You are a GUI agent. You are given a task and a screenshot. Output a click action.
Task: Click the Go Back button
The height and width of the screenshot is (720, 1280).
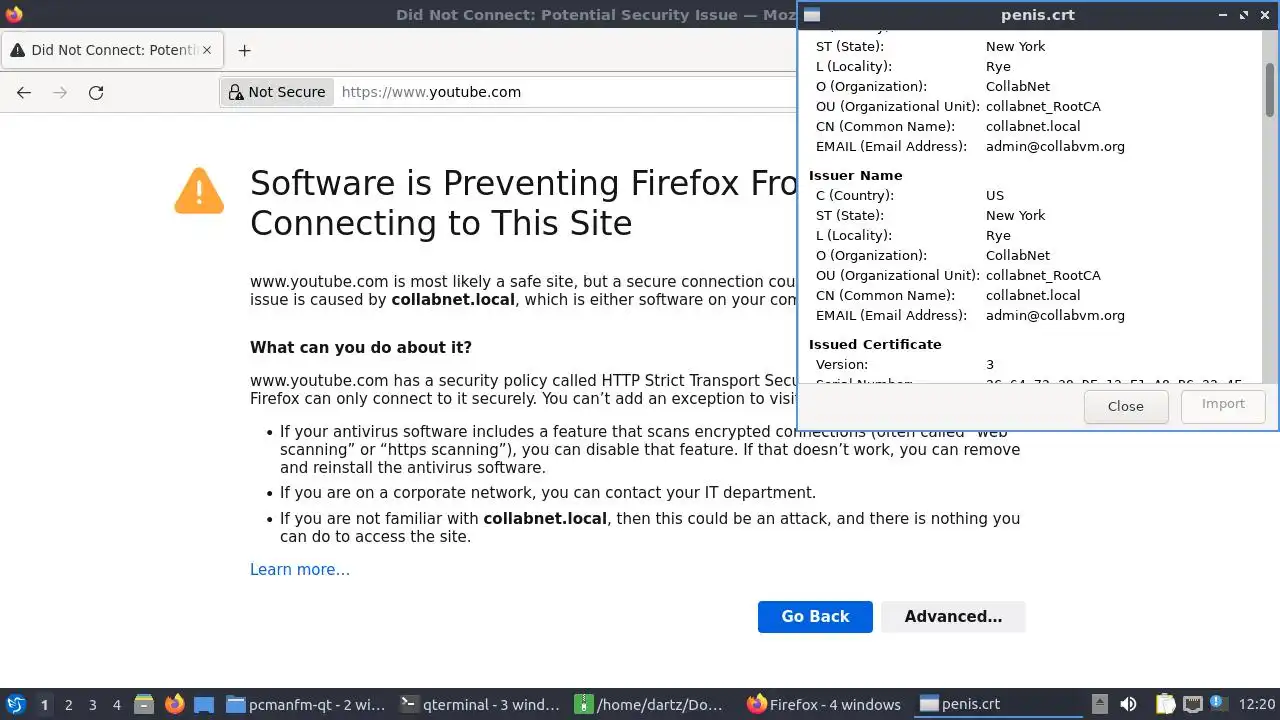point(815,616)
